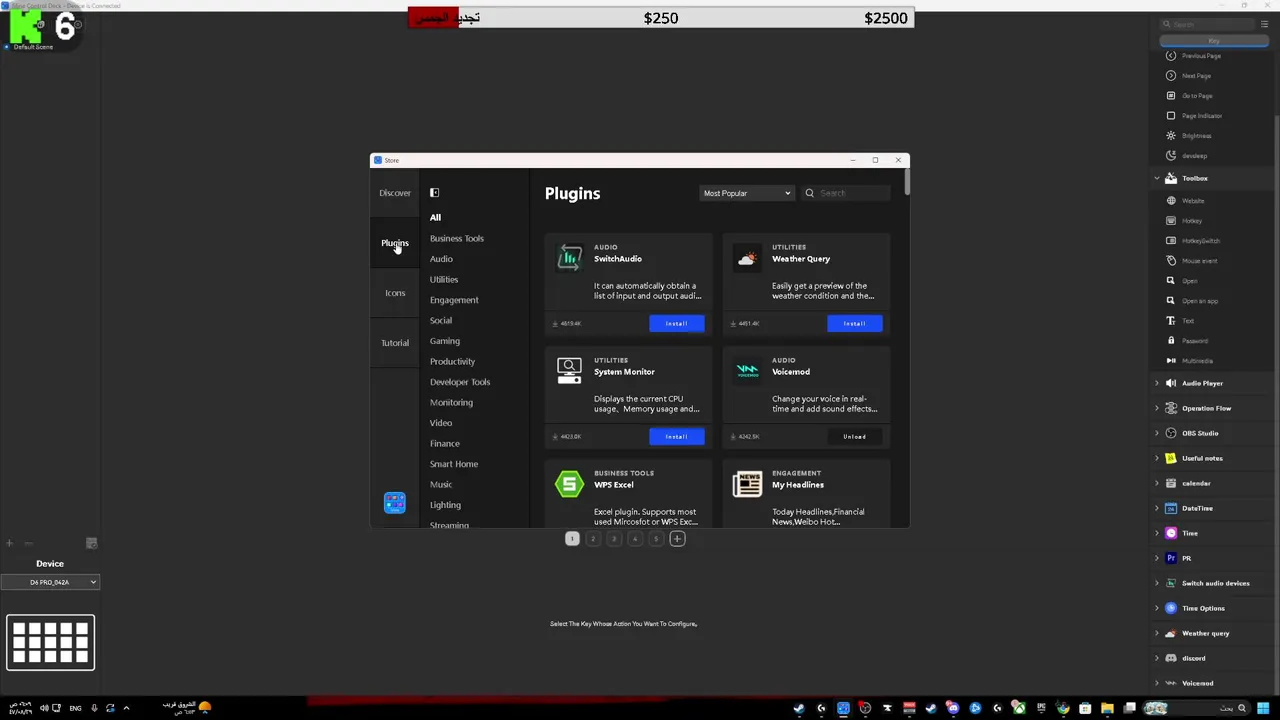
Task: Click the My Headlines plugin icon
Action: tap(747, 484)
